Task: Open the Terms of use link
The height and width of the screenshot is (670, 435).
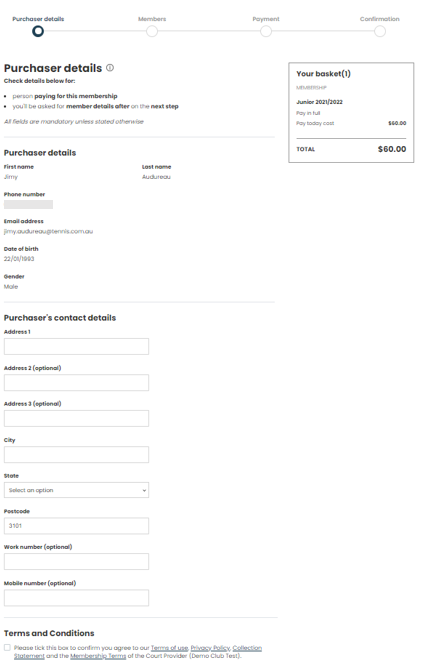Action: click(x=170, y=648)
